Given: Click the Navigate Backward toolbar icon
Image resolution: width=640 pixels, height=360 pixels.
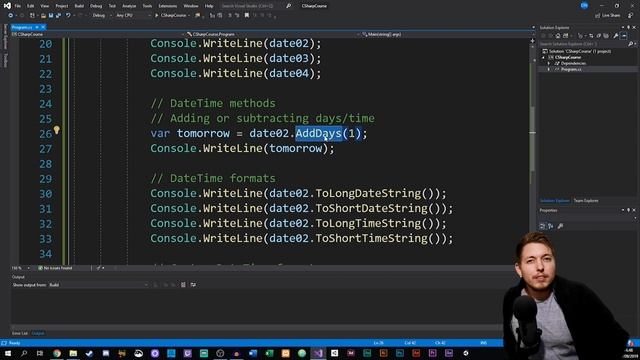Looking at the screenshot, I should pyautogui.click(x=10, y=16).
